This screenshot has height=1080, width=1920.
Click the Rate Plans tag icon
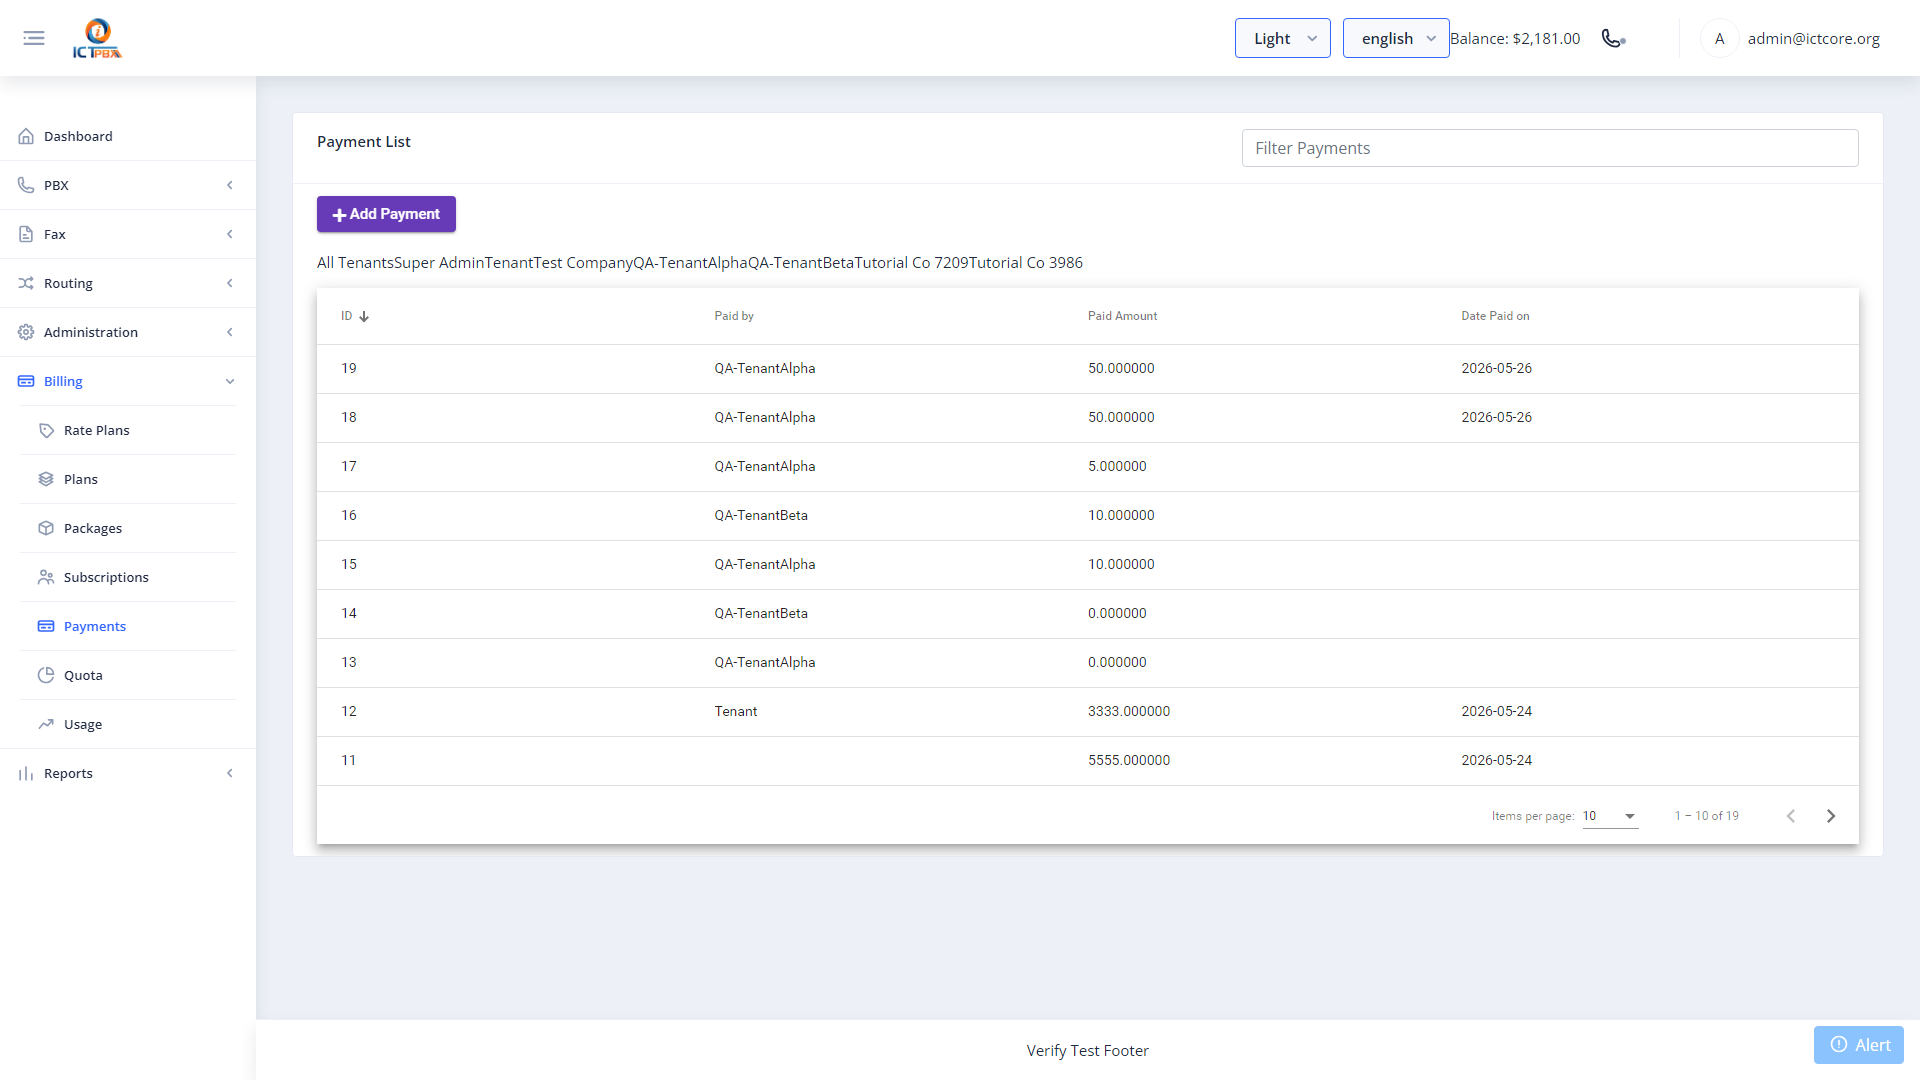[46, 430]
